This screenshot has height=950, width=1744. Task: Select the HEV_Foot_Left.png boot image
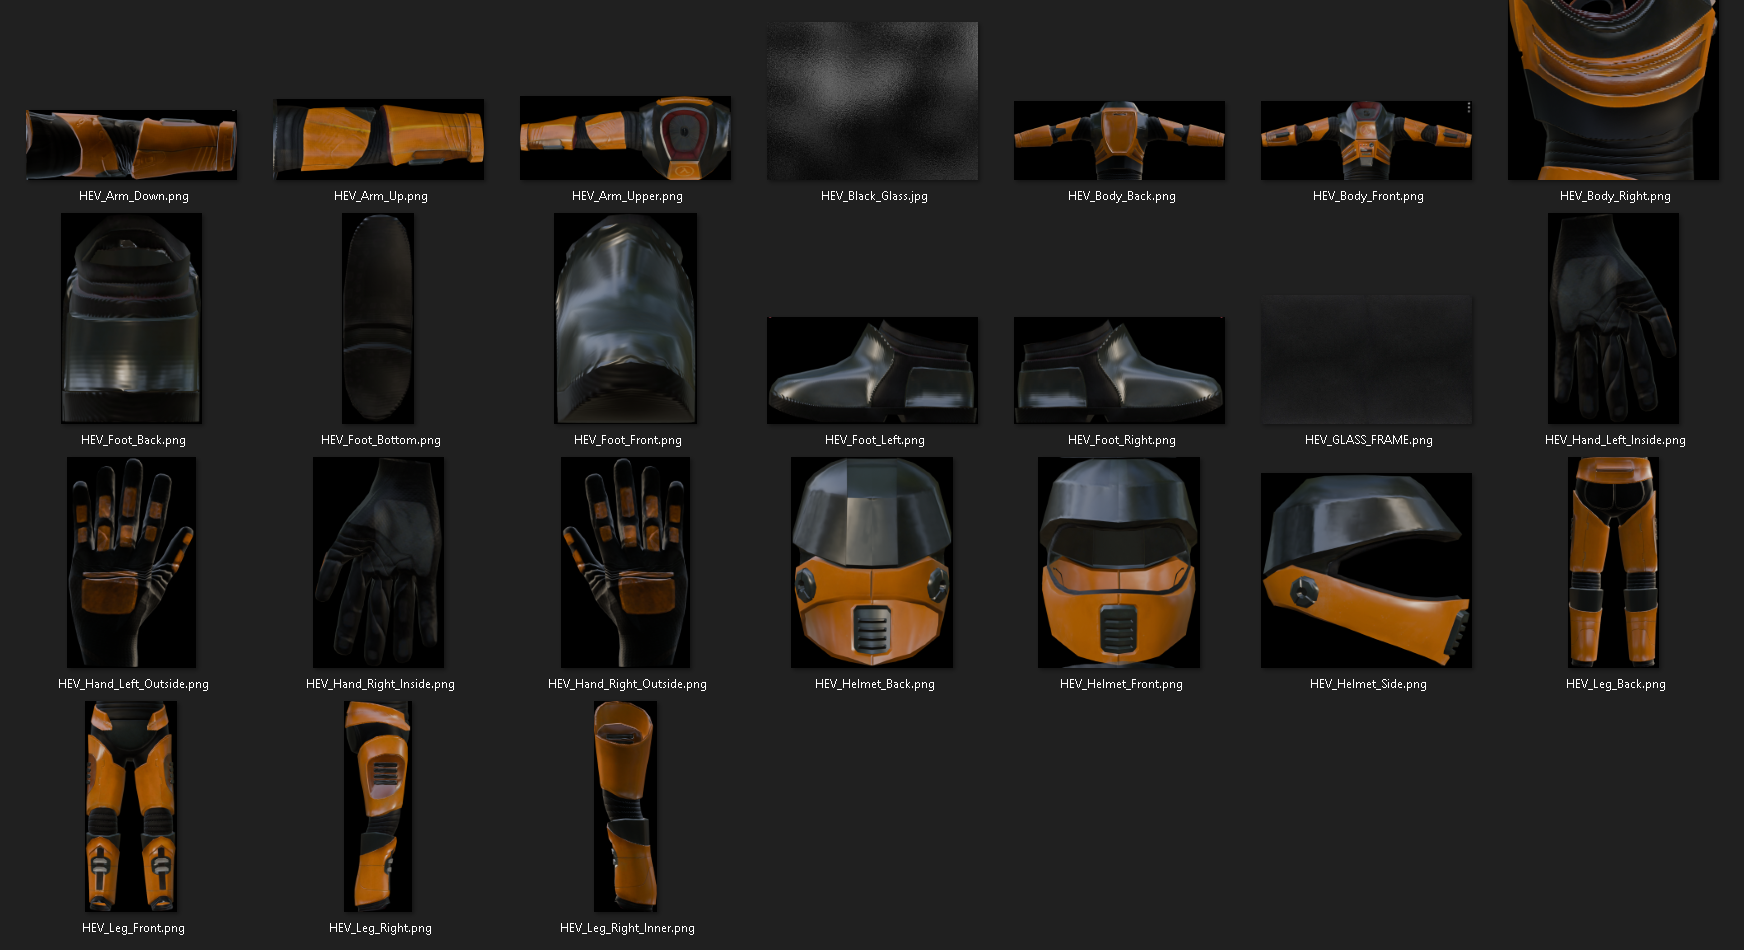pos(873,370)
